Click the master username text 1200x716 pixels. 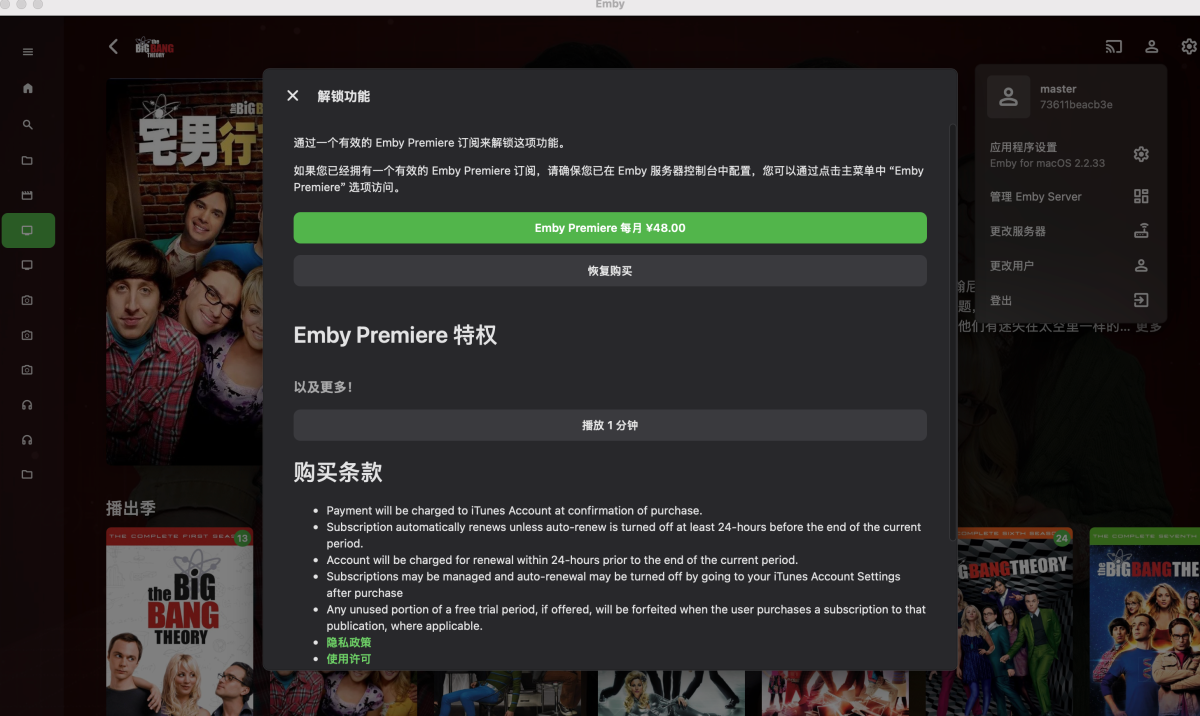(x=1058, y=89)
